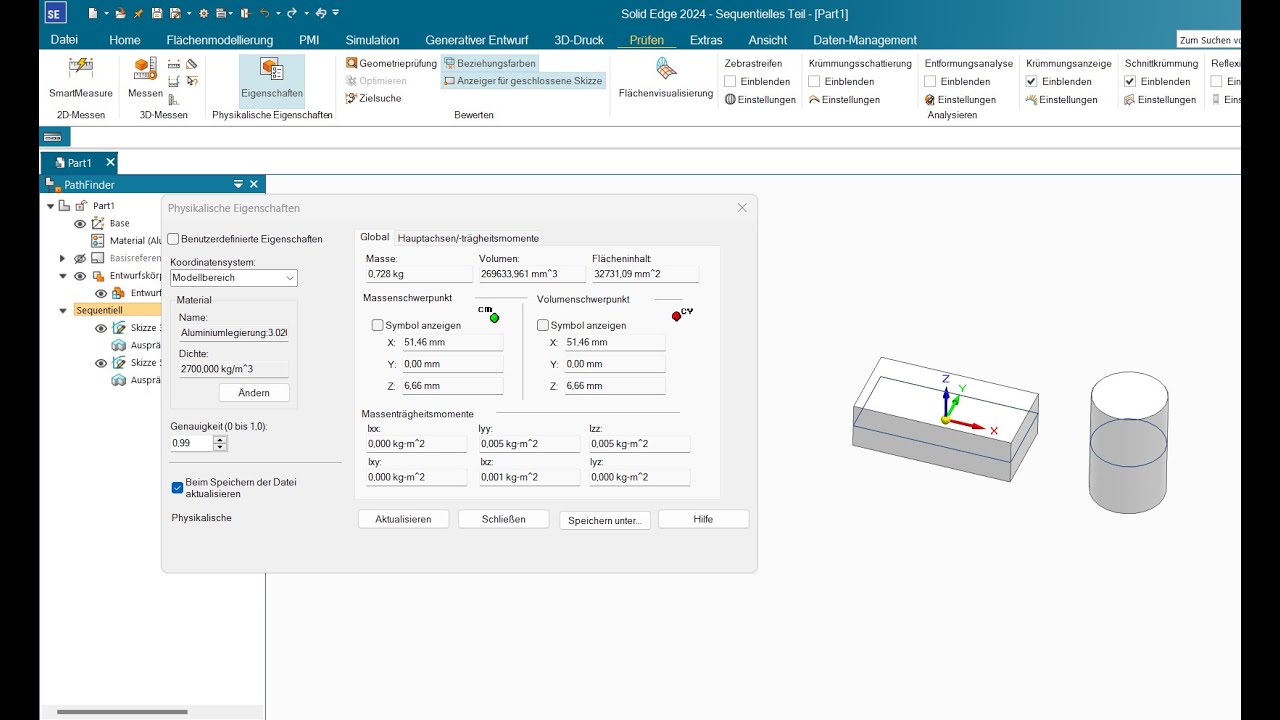Open Zebrastreifen Einstellungen
Screen dimensions: 1280x720
760,100
